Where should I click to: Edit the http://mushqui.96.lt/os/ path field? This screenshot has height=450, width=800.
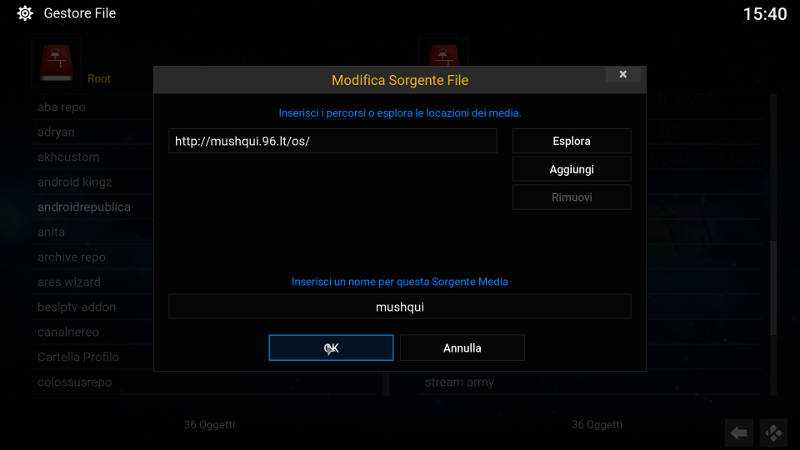(333, 141)
